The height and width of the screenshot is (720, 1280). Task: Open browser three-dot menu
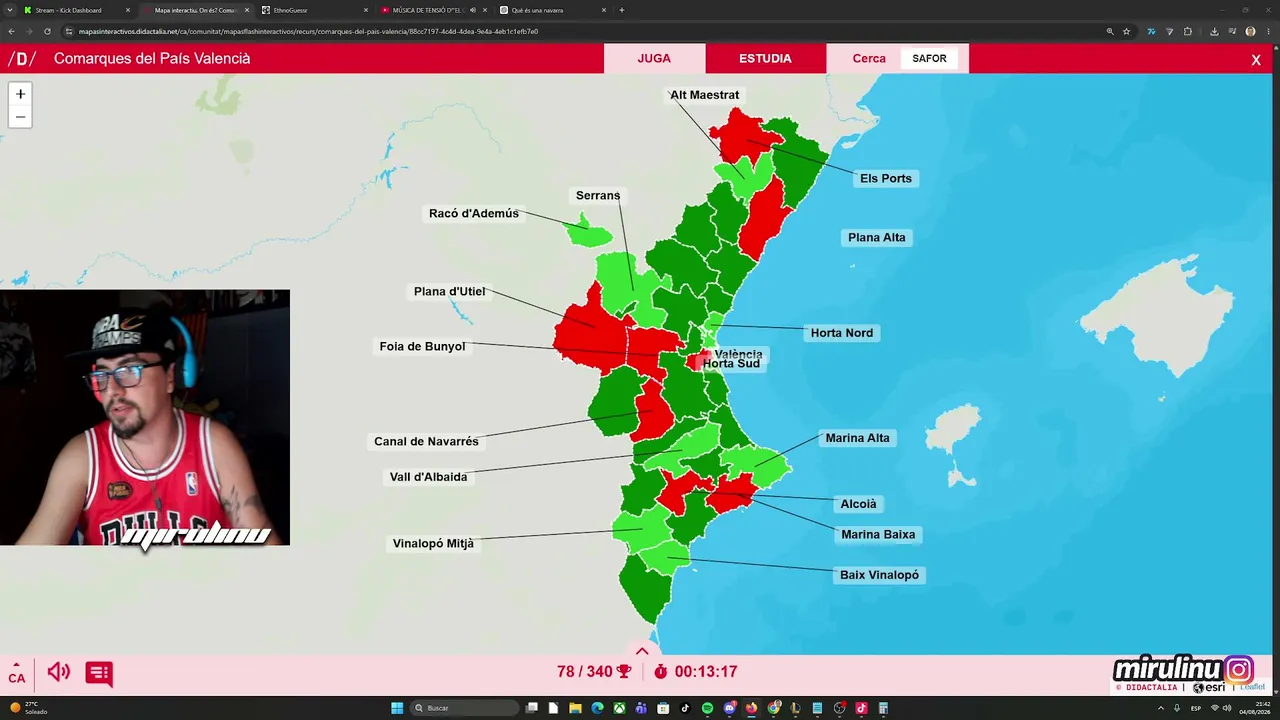coord(1268,31)
